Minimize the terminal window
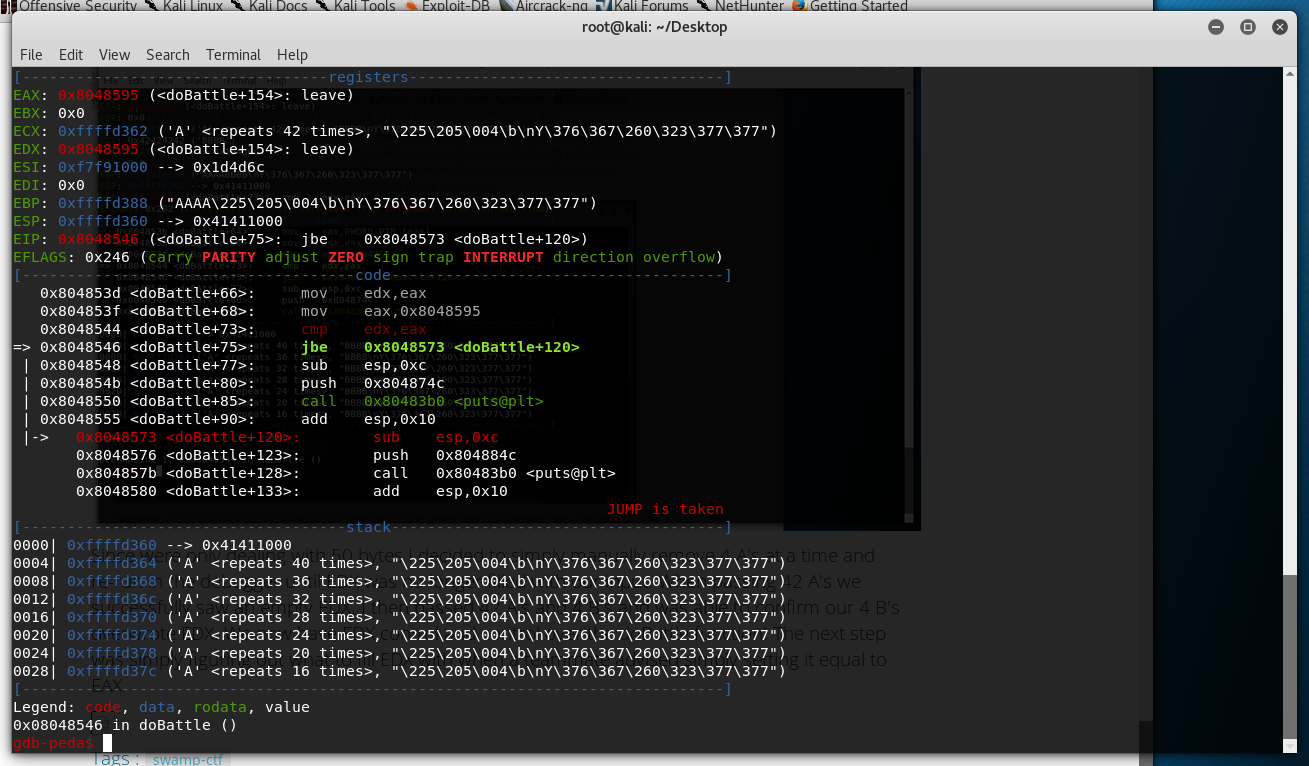 click(x=1215, y=27)
